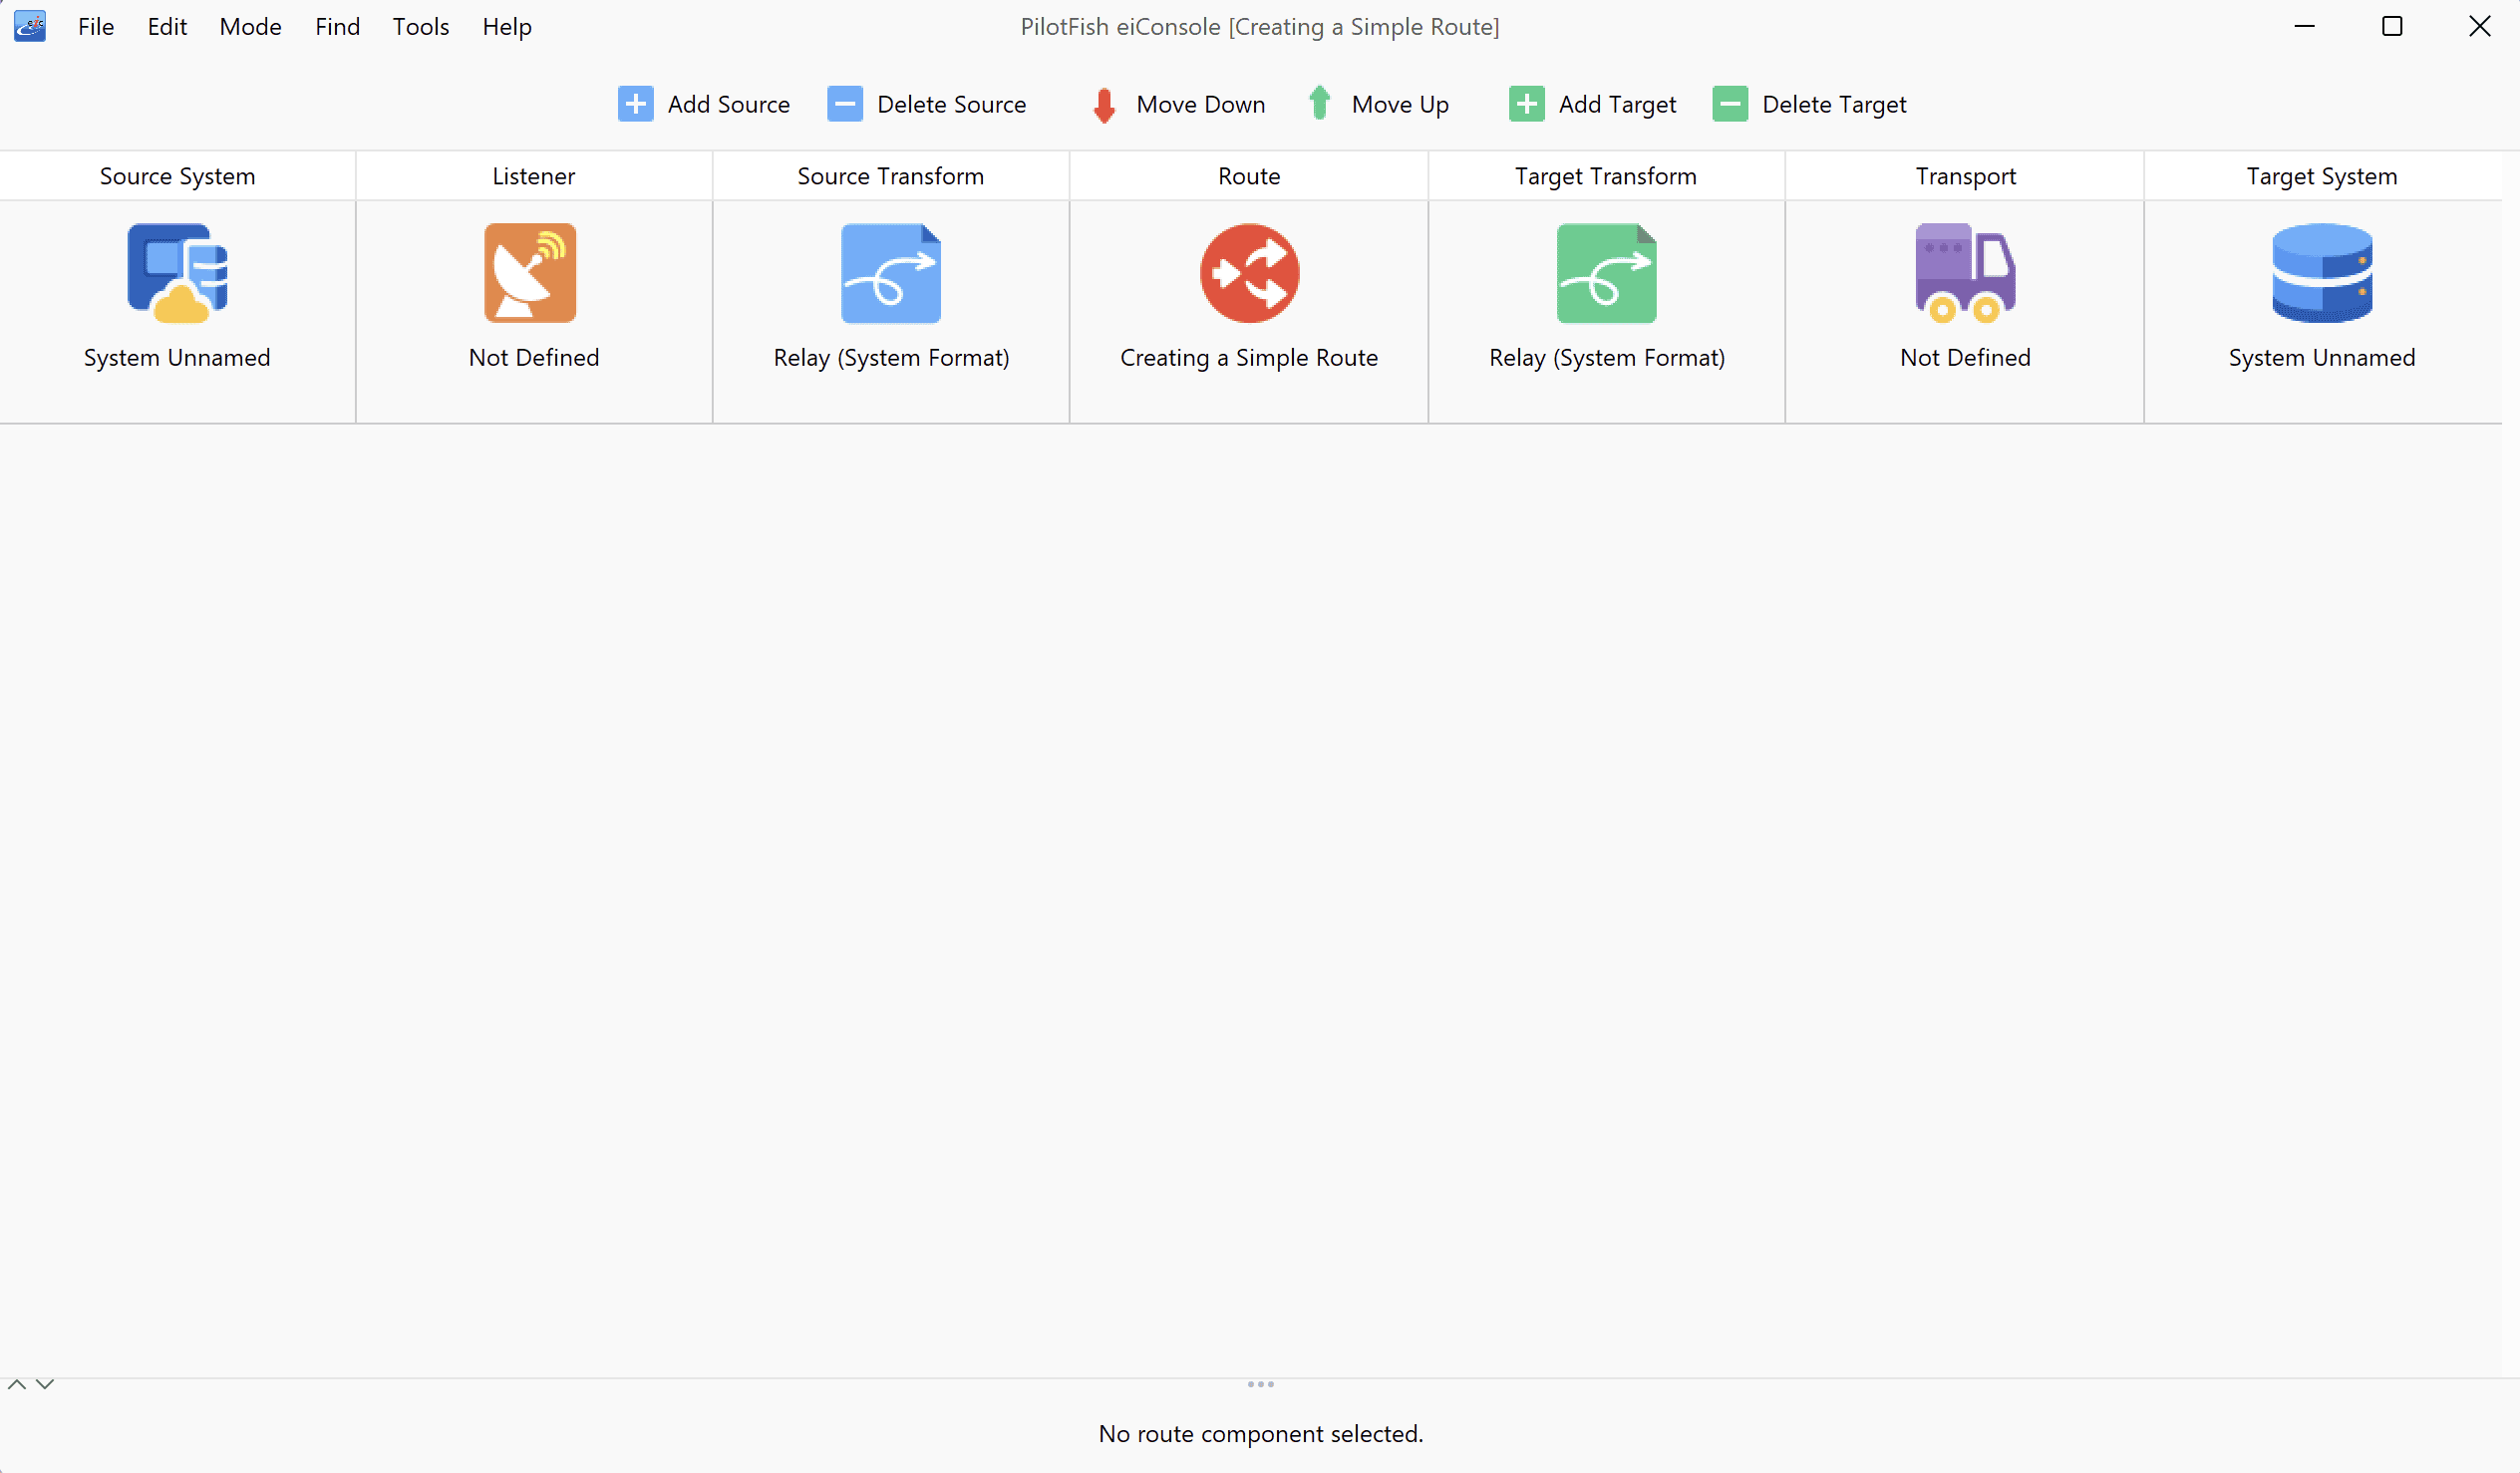Click the blue plus Add Source icon

(636, 104)
